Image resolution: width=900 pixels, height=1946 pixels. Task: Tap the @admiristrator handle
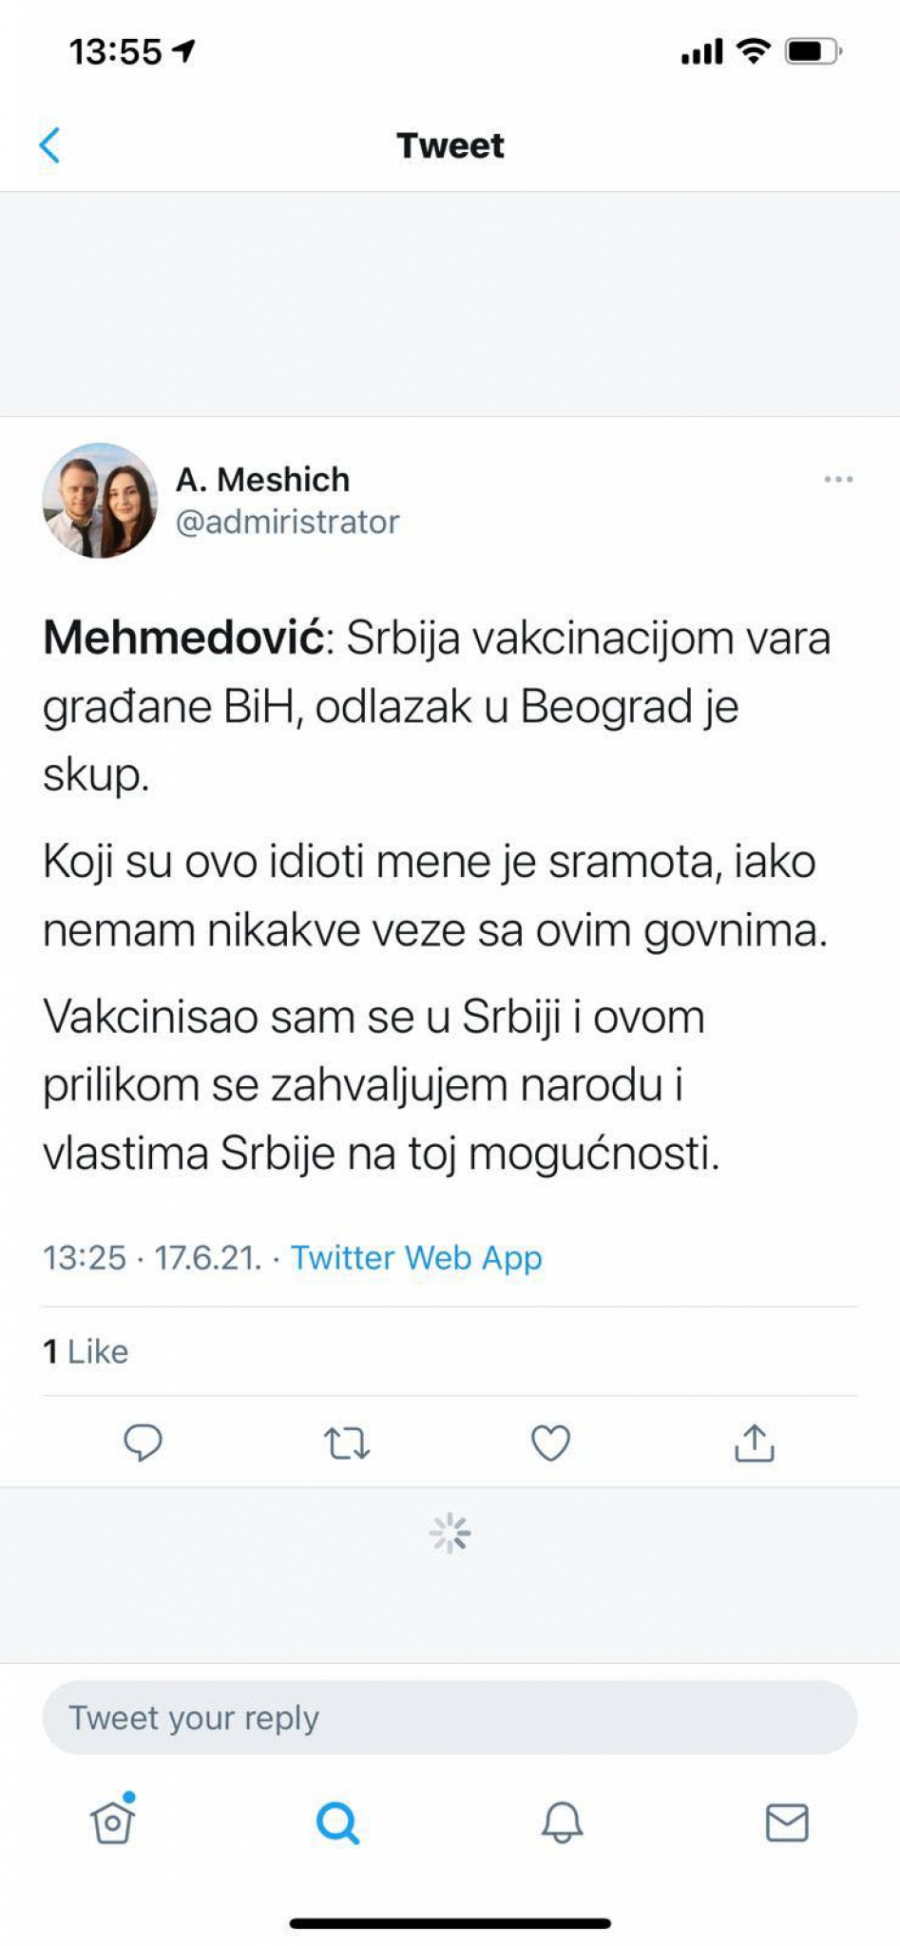[288, 522]
